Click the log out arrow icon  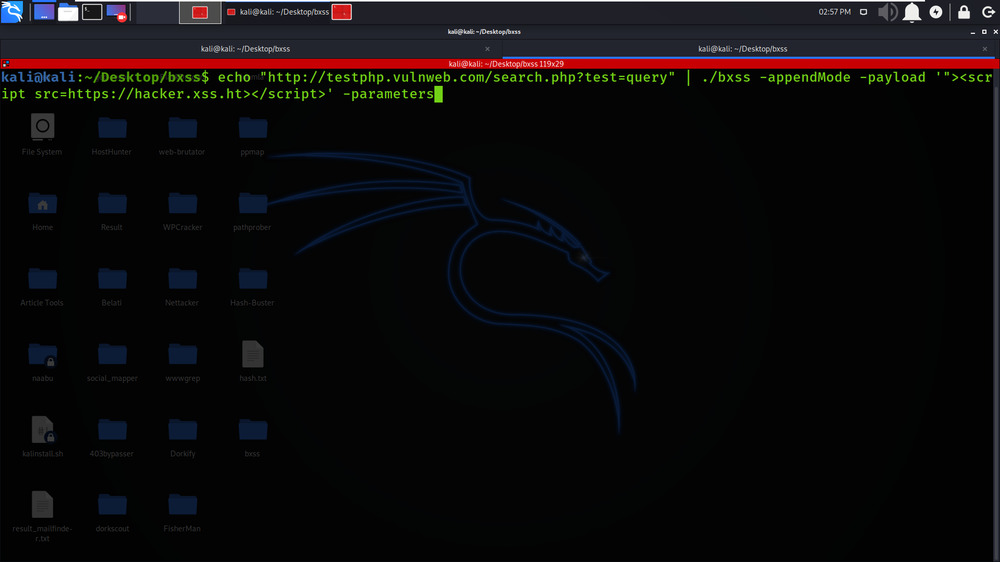coord(988,12)
